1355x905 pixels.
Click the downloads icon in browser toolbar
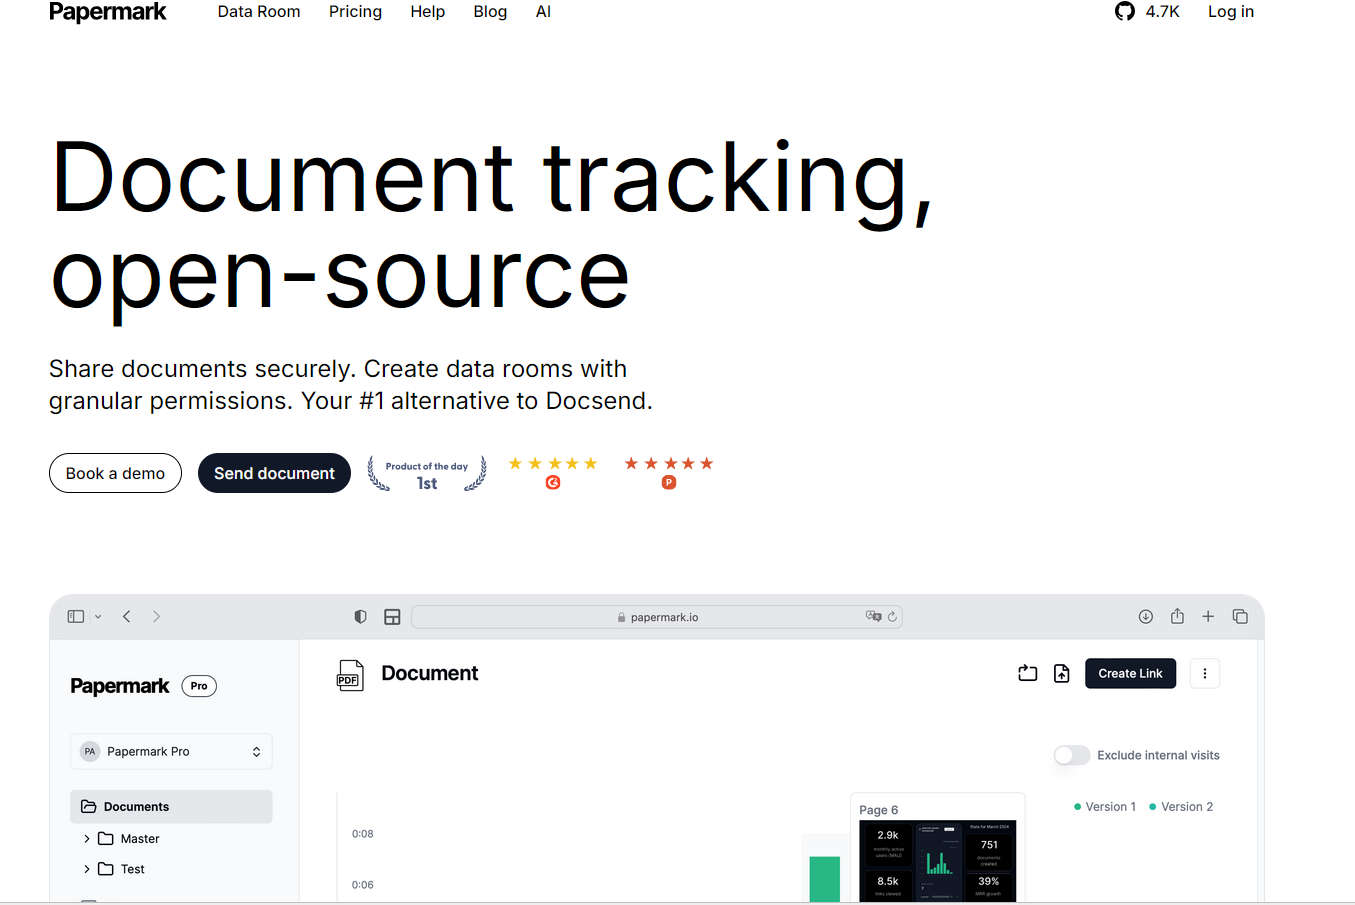click(1146, 617)
